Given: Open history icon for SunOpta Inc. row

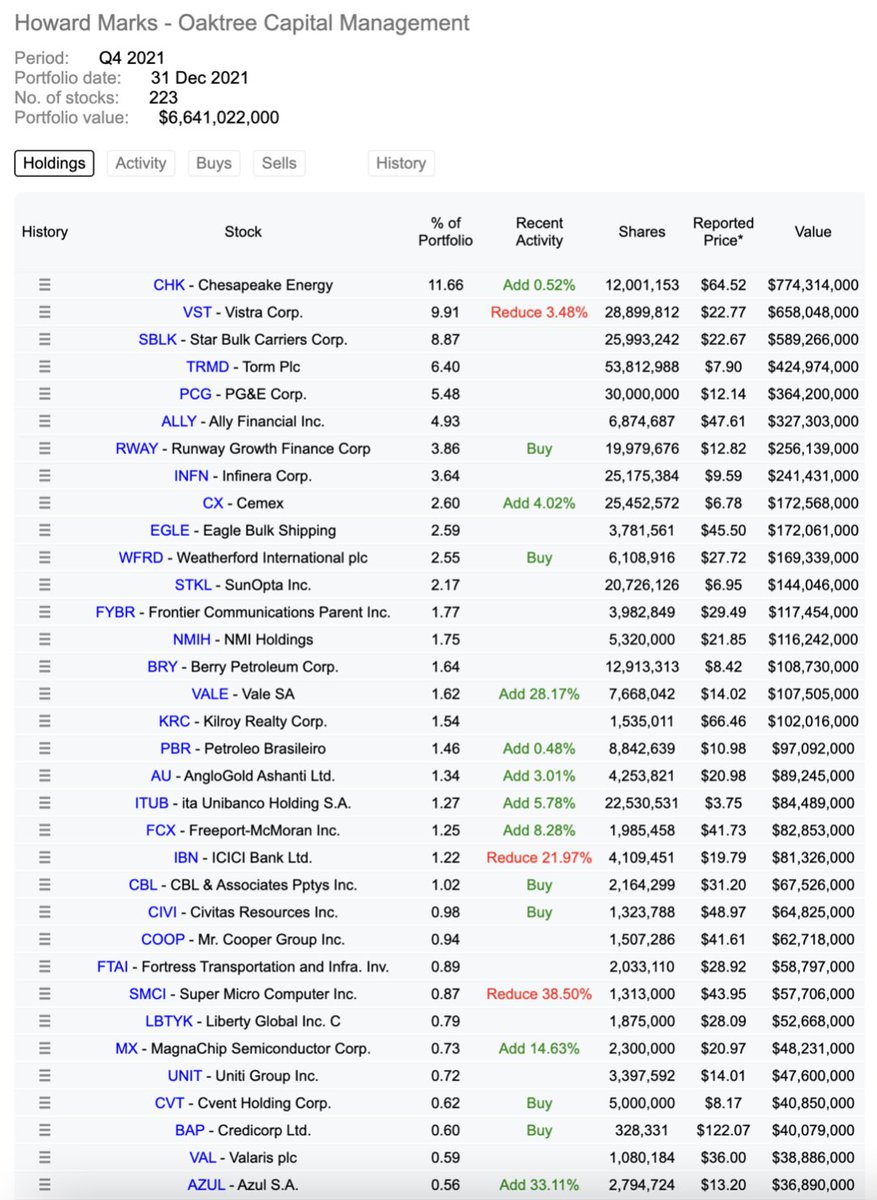Looking at the screenshot, I should tap(44, 585).
